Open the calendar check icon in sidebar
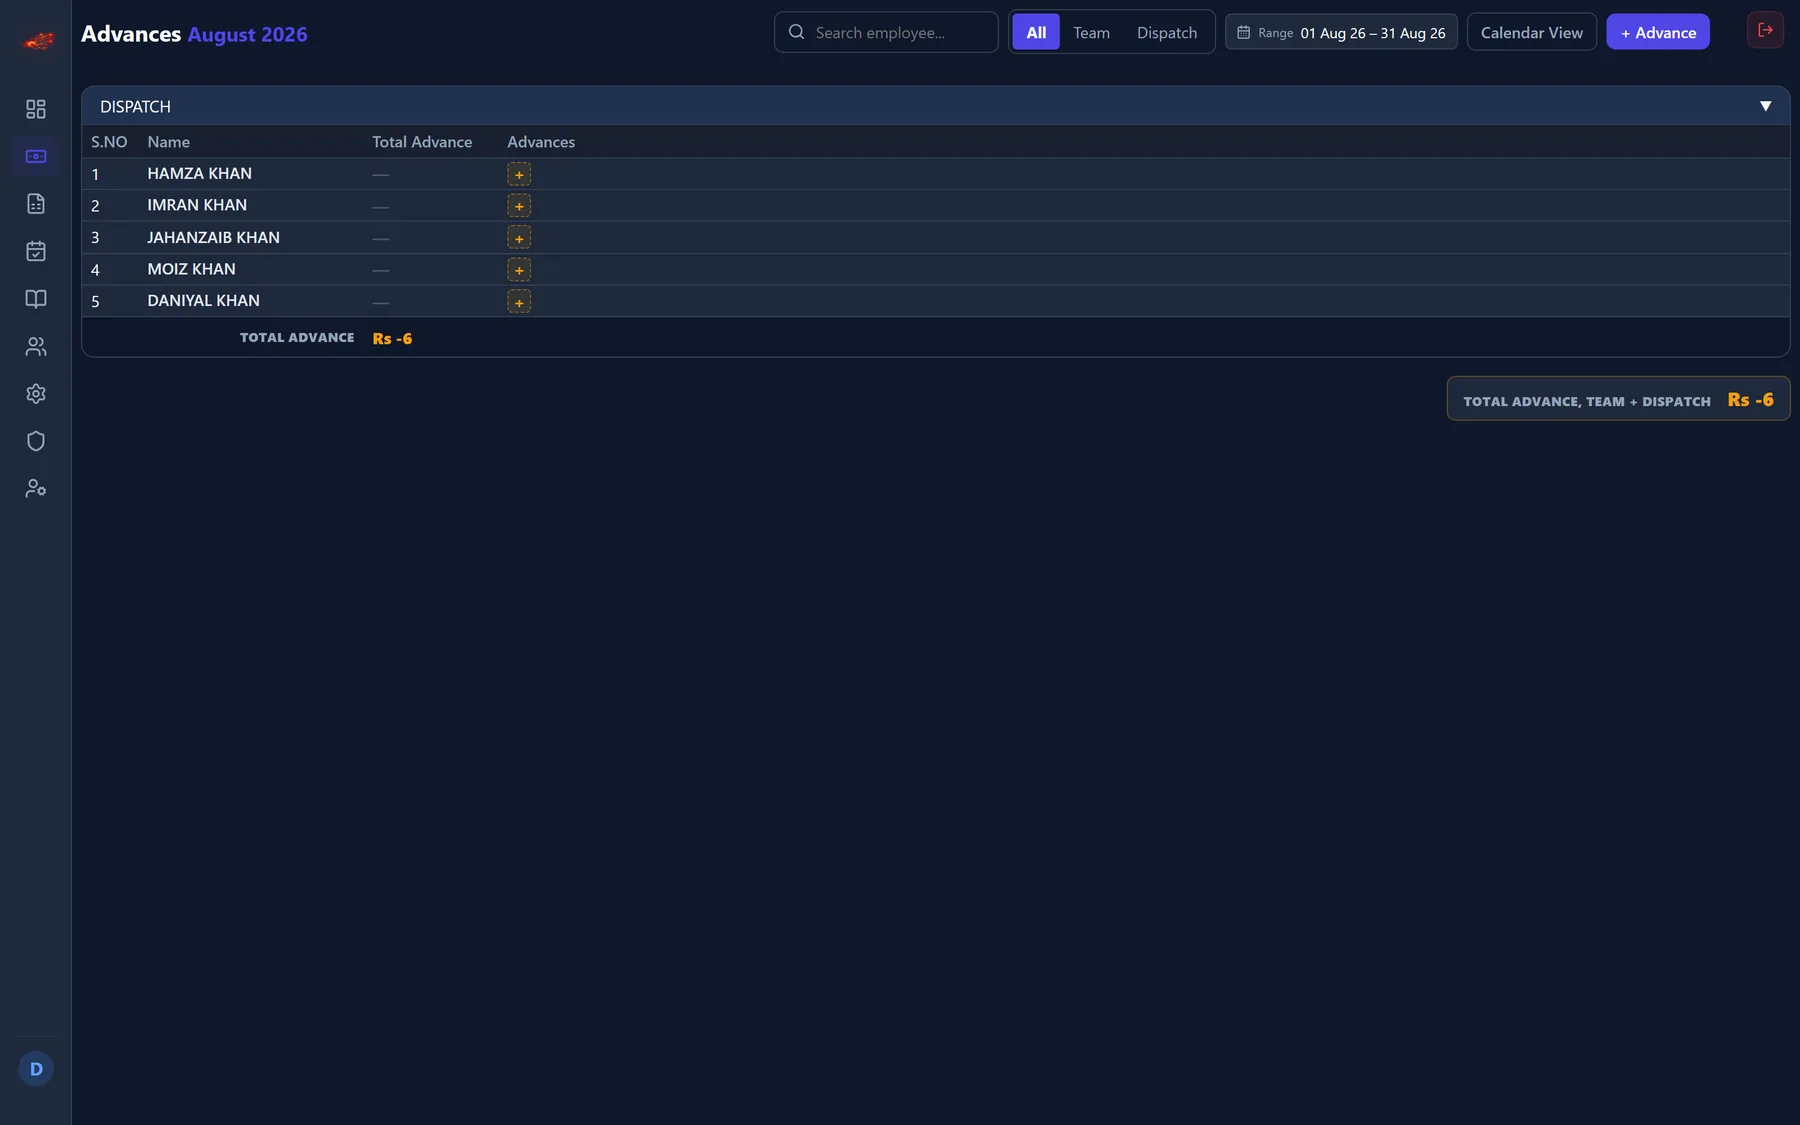The image size is (1800, 1125). (36, 251)
